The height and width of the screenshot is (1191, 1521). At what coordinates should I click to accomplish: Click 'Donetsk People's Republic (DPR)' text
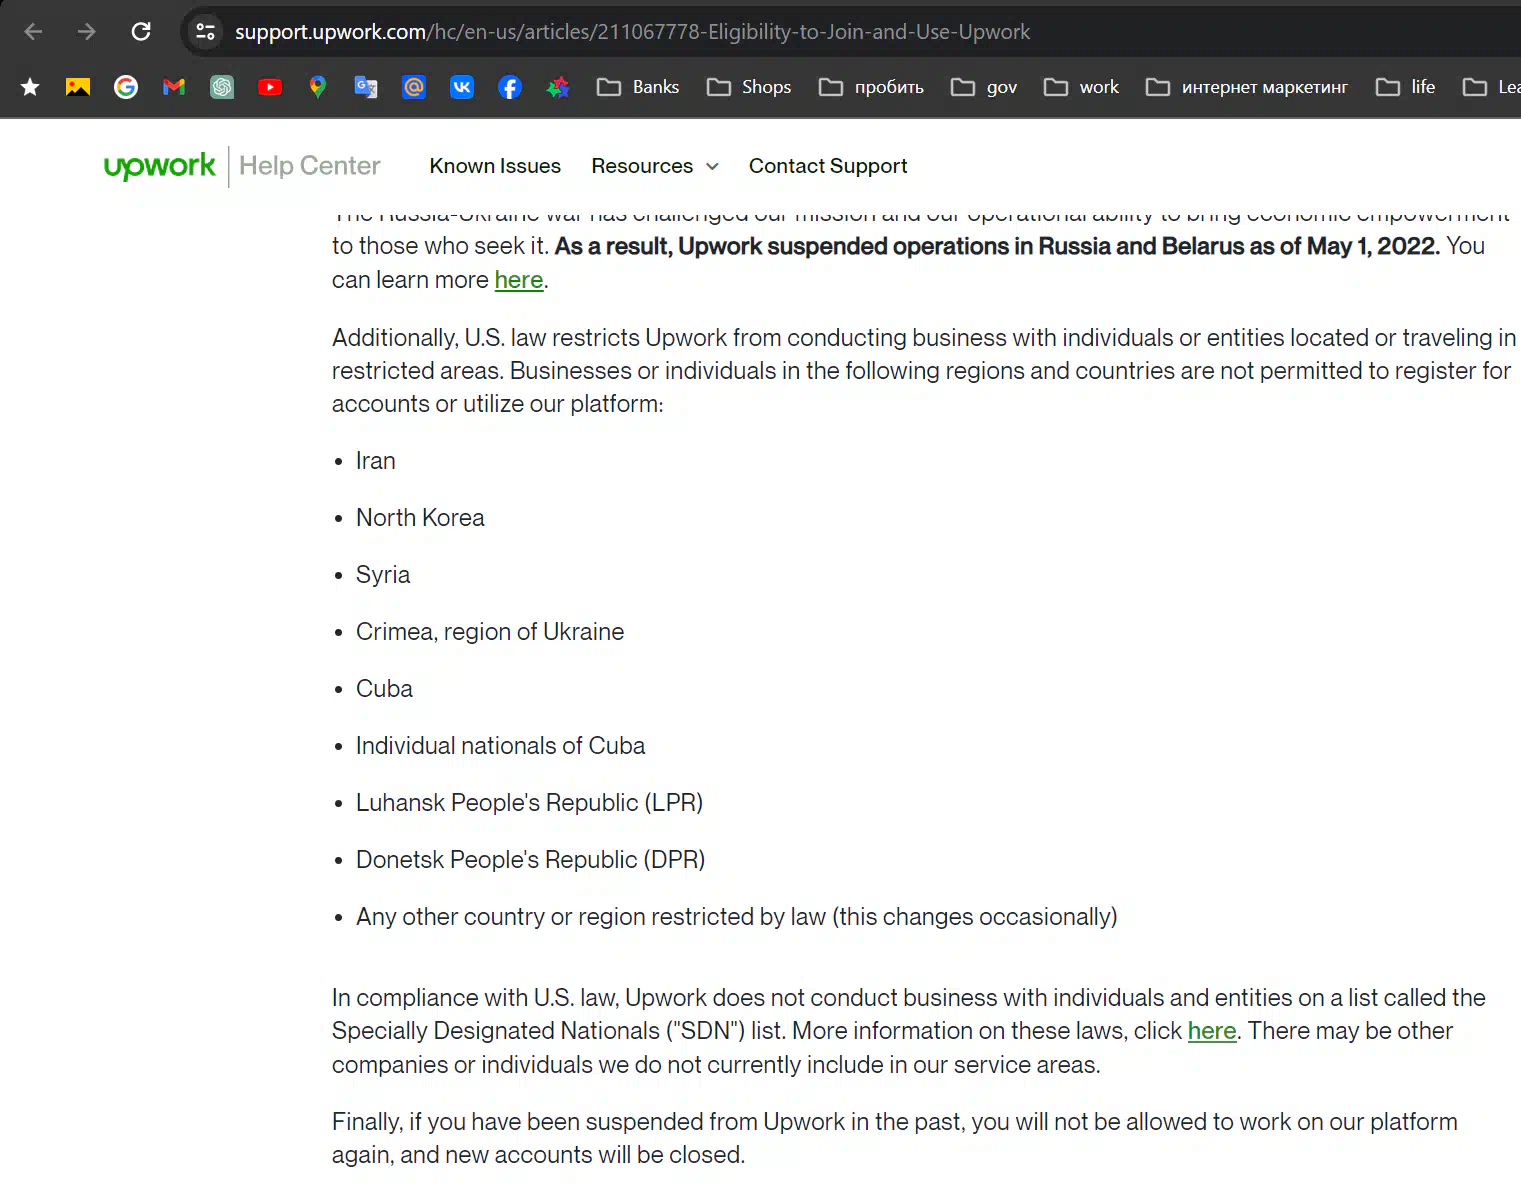[530, 860]
